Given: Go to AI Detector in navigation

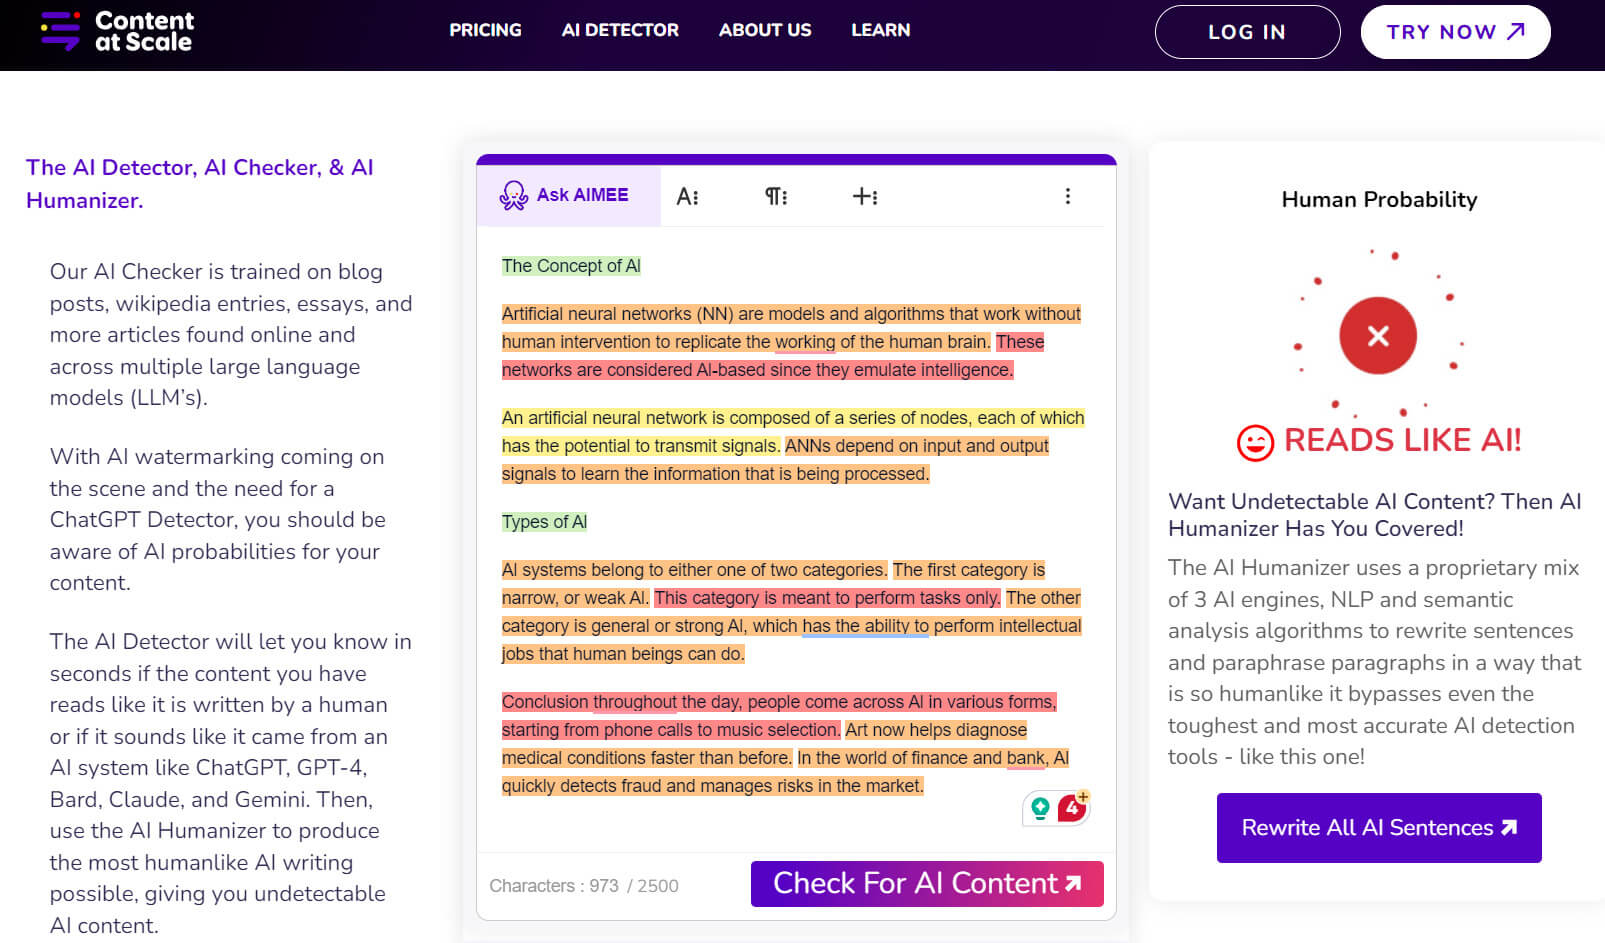Looking at the screenshot, I should pos(620,30).
